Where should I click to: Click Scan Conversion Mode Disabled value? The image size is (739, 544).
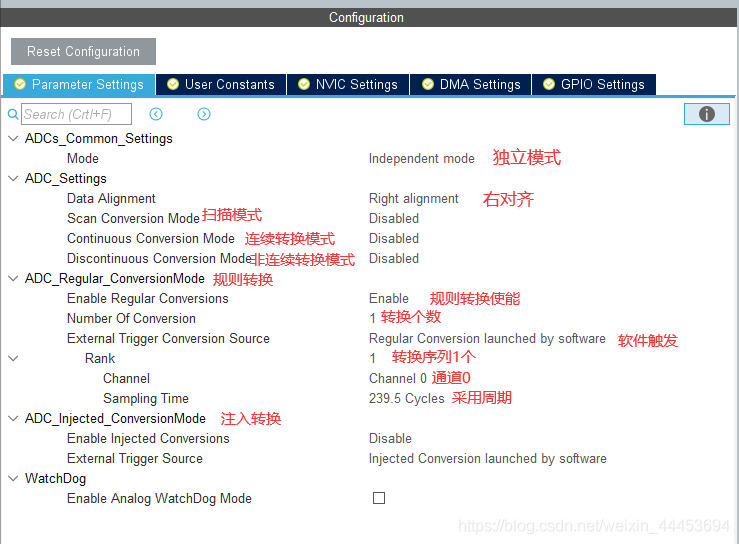pyautogui.click(x=394, y=219)
